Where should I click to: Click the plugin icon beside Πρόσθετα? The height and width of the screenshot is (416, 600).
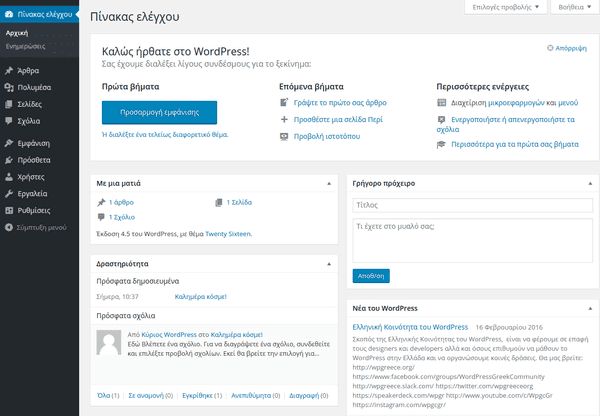[x=9, y=160]
